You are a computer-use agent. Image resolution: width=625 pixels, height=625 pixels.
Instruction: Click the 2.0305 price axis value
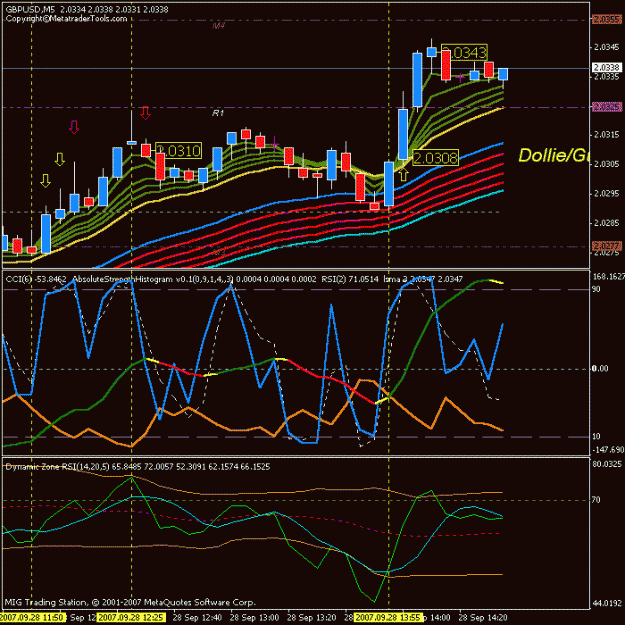pos(606,164)
